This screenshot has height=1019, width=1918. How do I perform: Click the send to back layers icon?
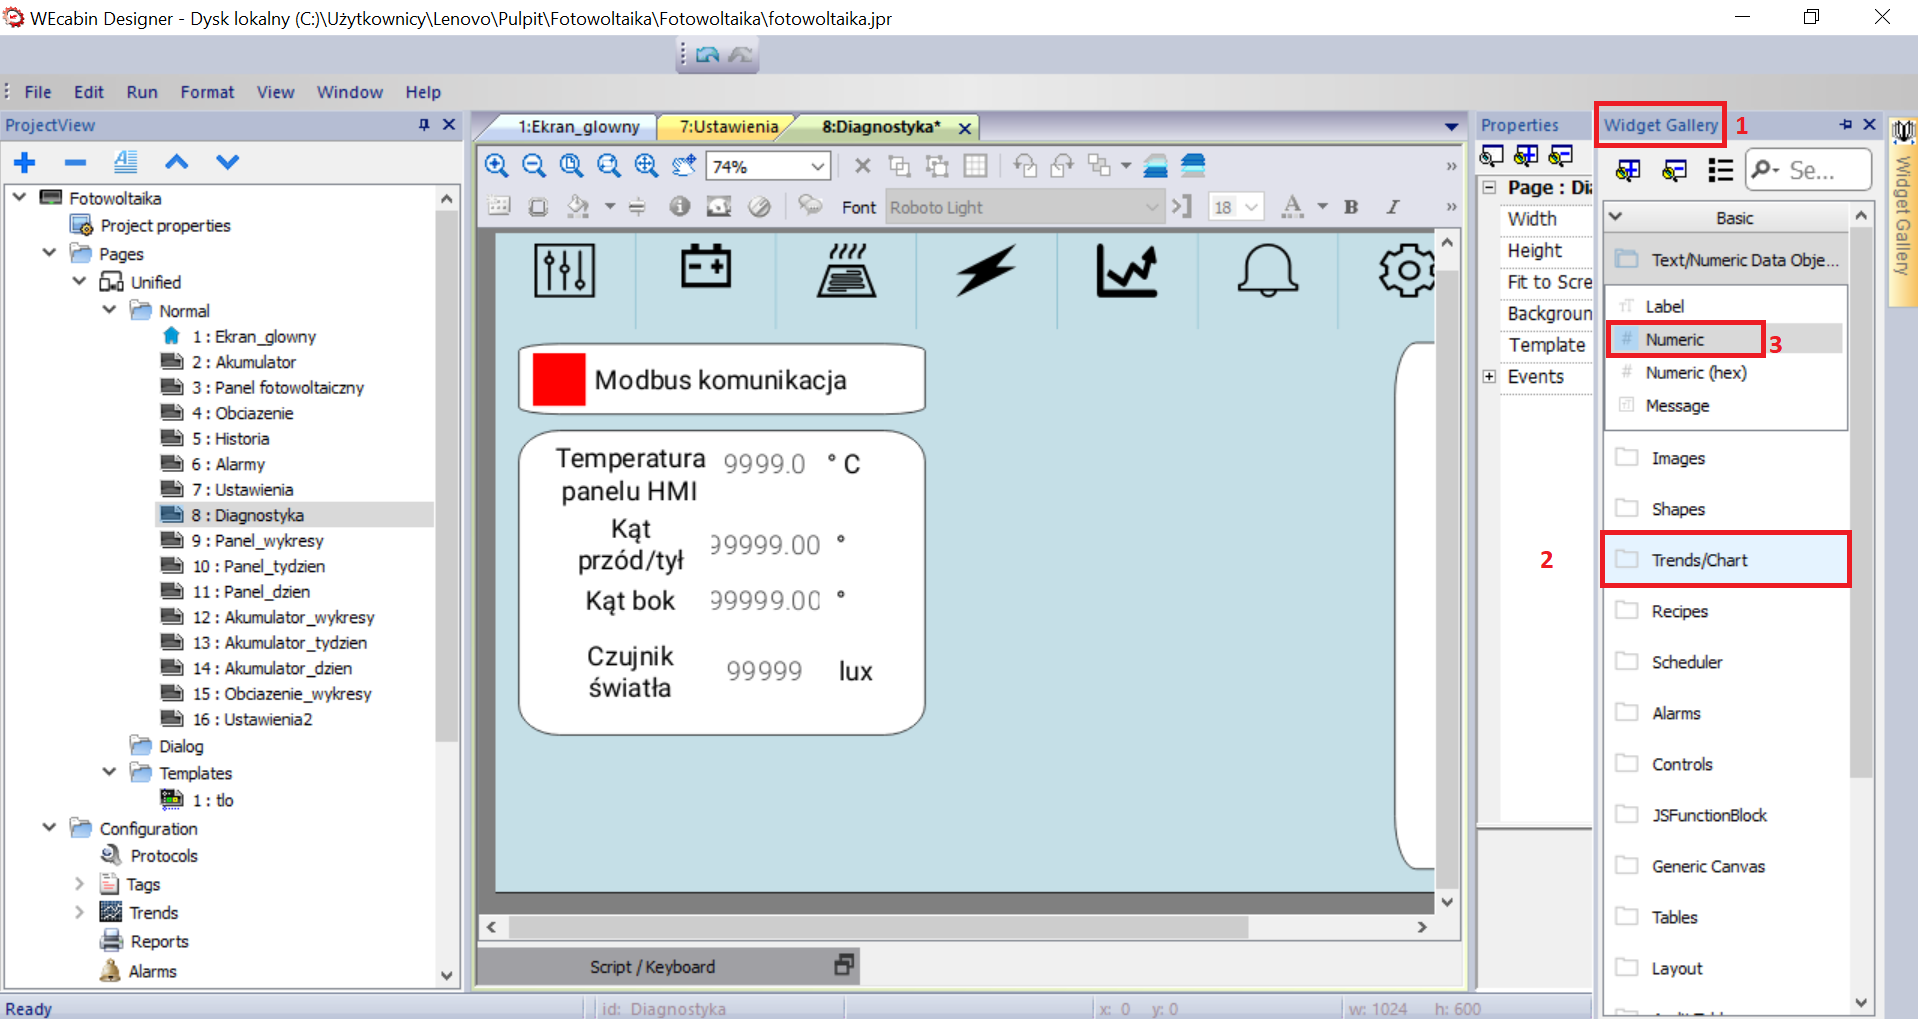pos(1193,166)
